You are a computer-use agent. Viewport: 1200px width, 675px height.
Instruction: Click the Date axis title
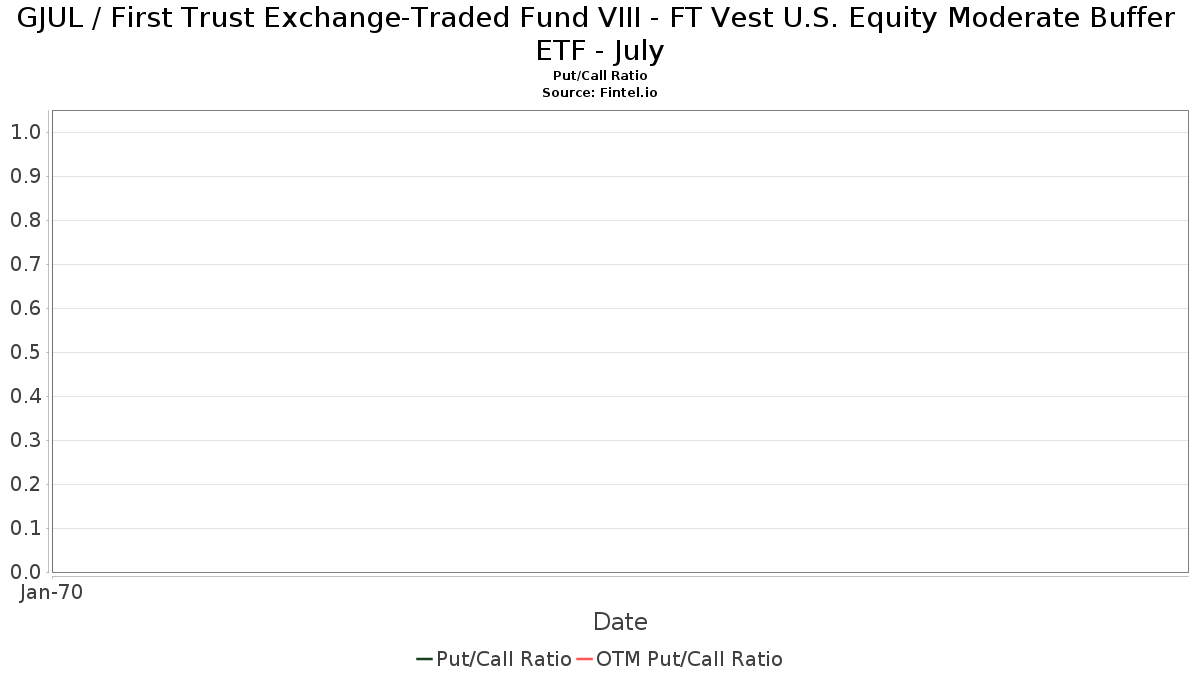point(620,622)
